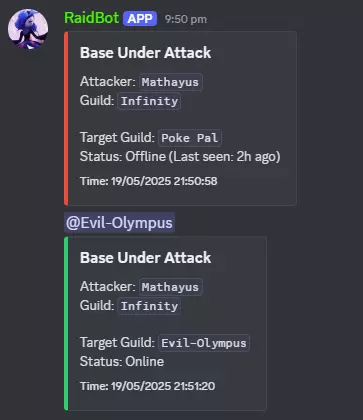Click the Status Online text
This screenshot has width=363, height=420.
click(x=122, y=362)
